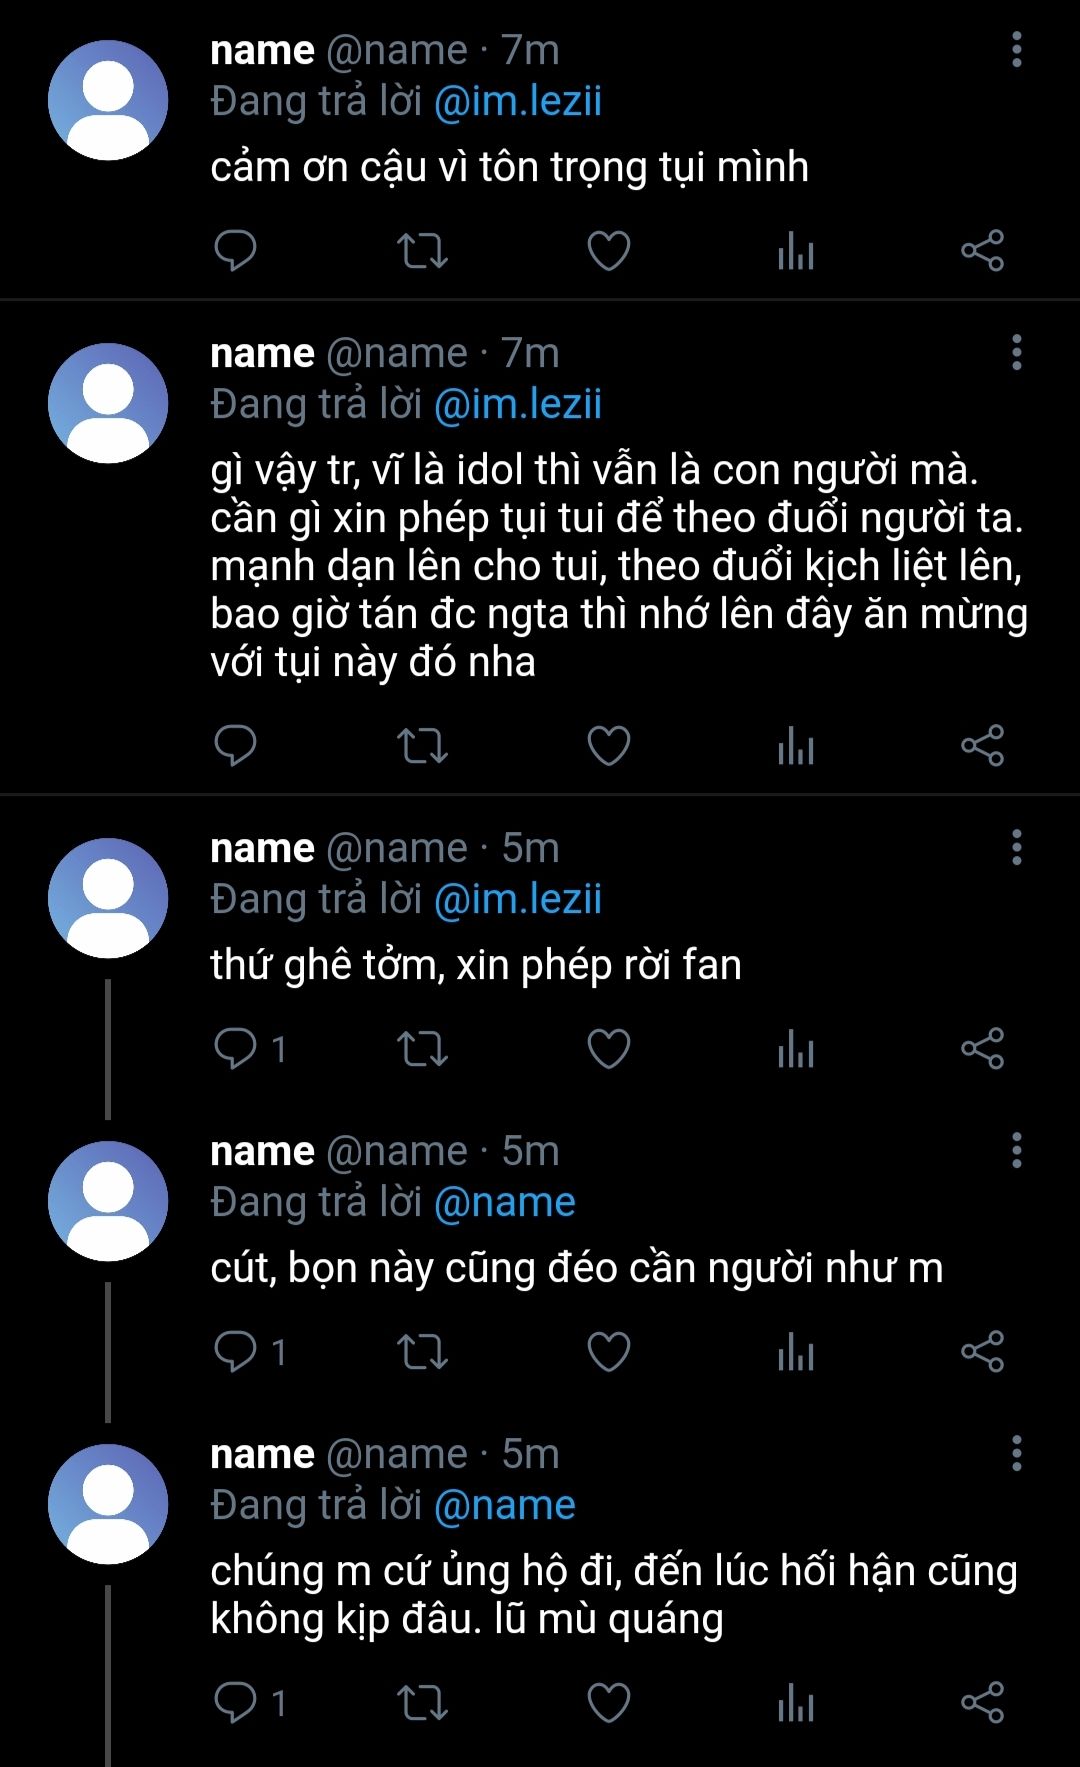
Task: Reply to the "cảm ơn cậu" tweet
Action: pos(236,250)
